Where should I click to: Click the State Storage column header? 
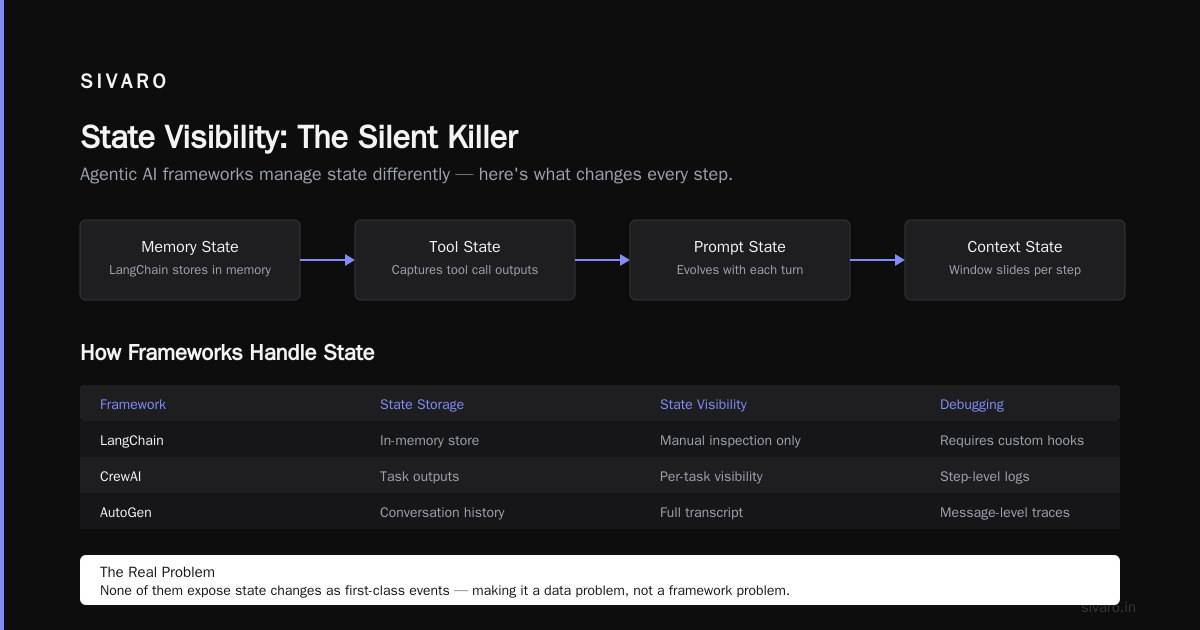[422, 404]
